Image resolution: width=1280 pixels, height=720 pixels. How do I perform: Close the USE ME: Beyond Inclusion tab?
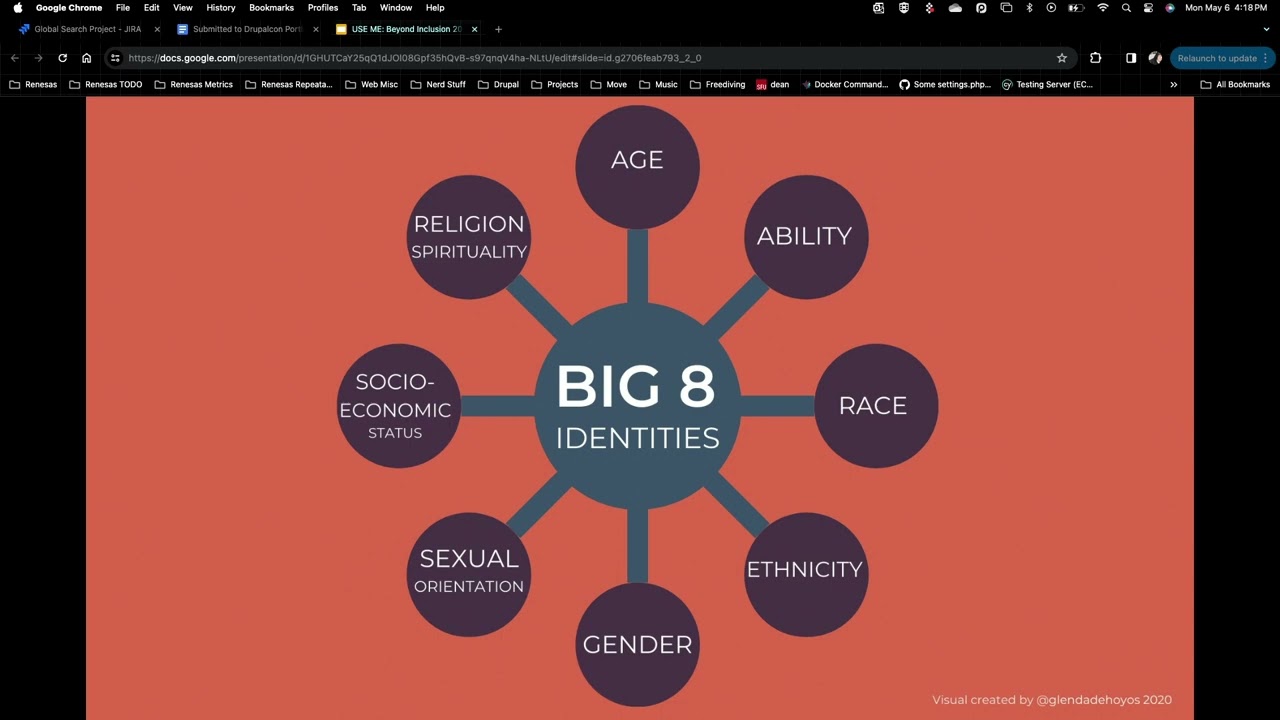click(x=474, y=29)
